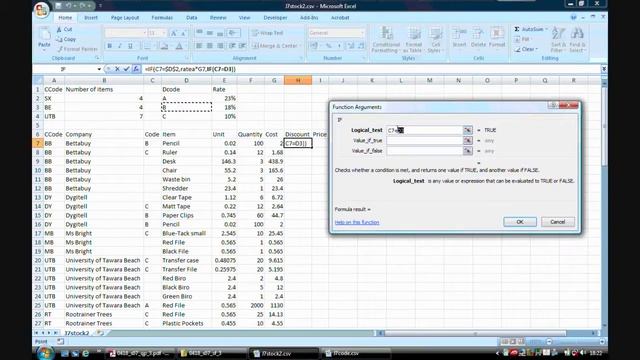The width and height of the screenshot is (640, 360).
Task: Open the Review ribbon tab
Action: [218, 18]
